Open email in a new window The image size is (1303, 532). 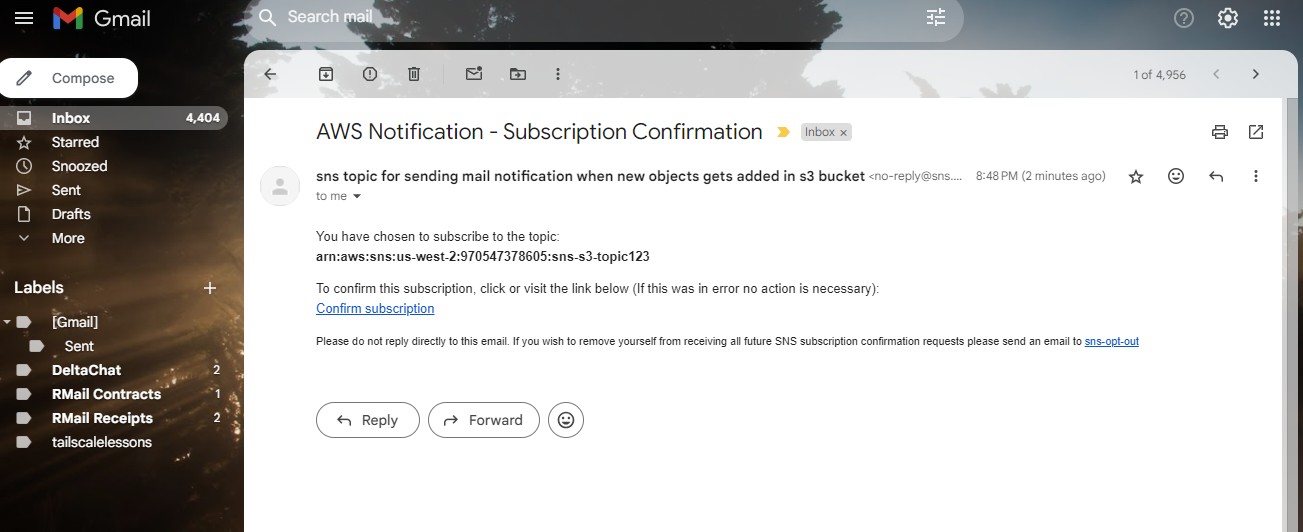pos(1256,132)
